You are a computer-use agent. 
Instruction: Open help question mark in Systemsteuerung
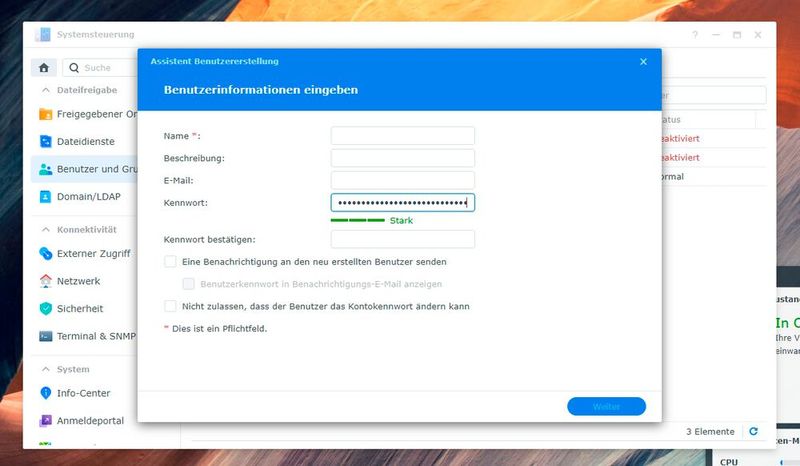click(695, 35)
